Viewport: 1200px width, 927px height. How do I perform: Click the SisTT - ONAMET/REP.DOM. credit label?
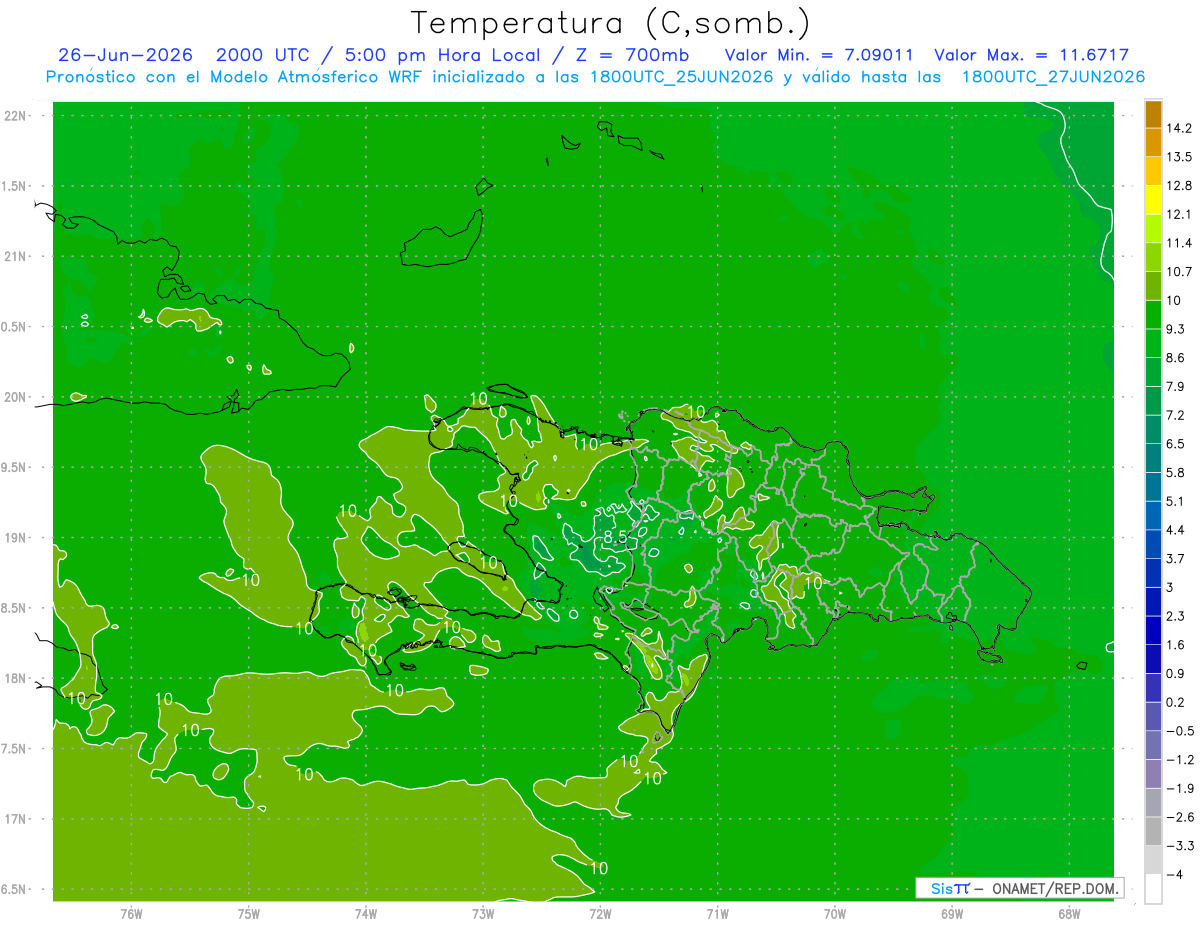tap(1020, 888)
